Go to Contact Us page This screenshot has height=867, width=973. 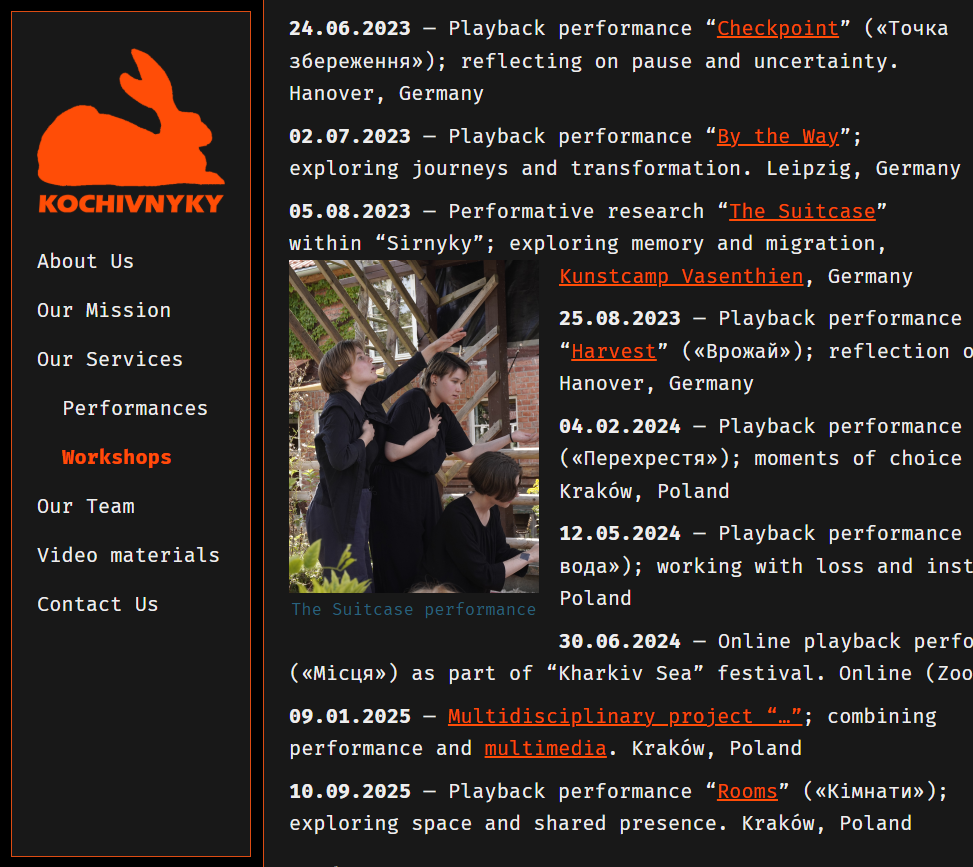click(x=97, y=604)
